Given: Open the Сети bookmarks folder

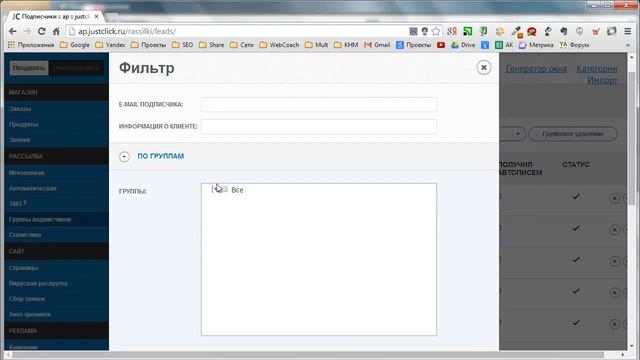Looking at the screenshot, I should point(242,45).
